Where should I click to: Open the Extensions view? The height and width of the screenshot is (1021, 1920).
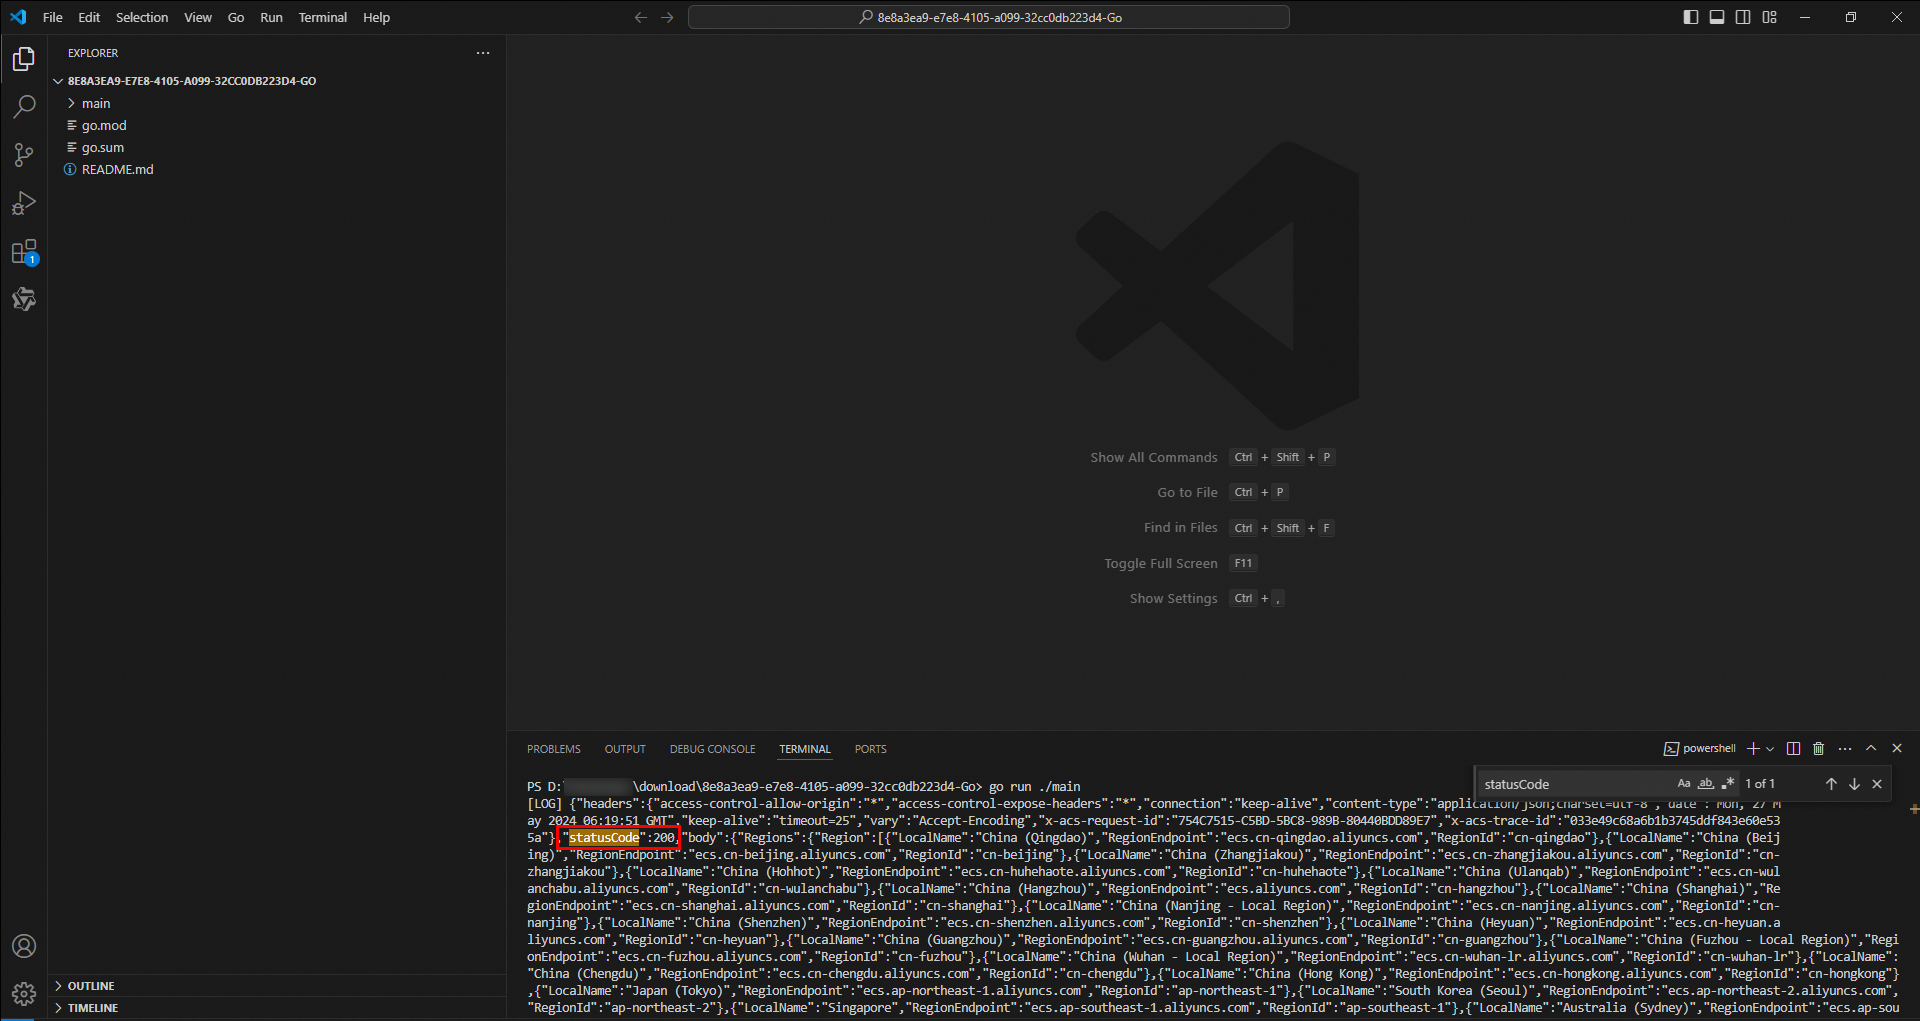click(x=24, y=252)
